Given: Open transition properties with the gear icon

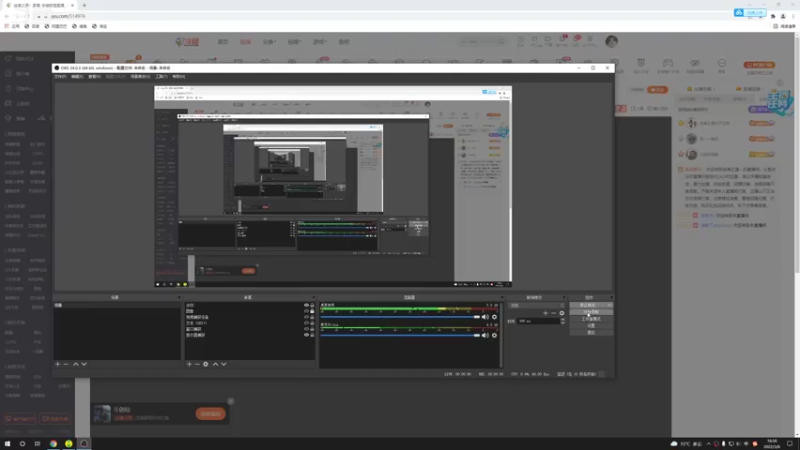Looking at the screenshot, I should [x=562, y=313].
